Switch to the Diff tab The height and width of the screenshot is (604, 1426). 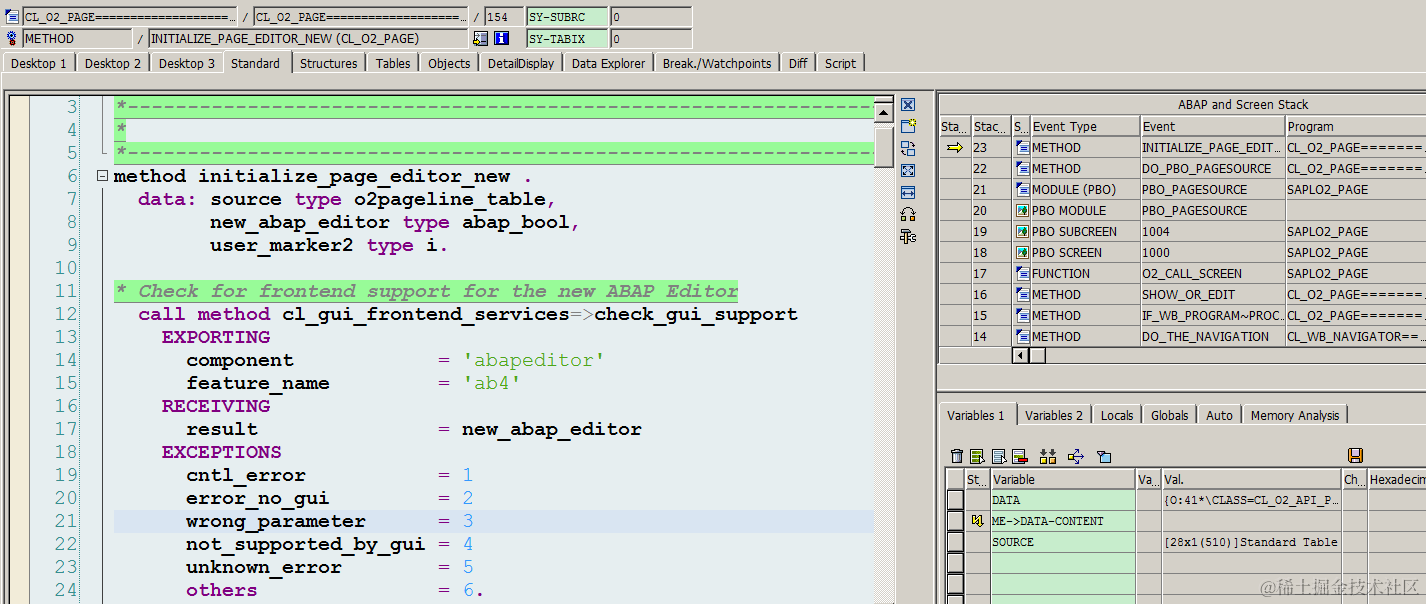pyautogui.click(x=798, y=63)
